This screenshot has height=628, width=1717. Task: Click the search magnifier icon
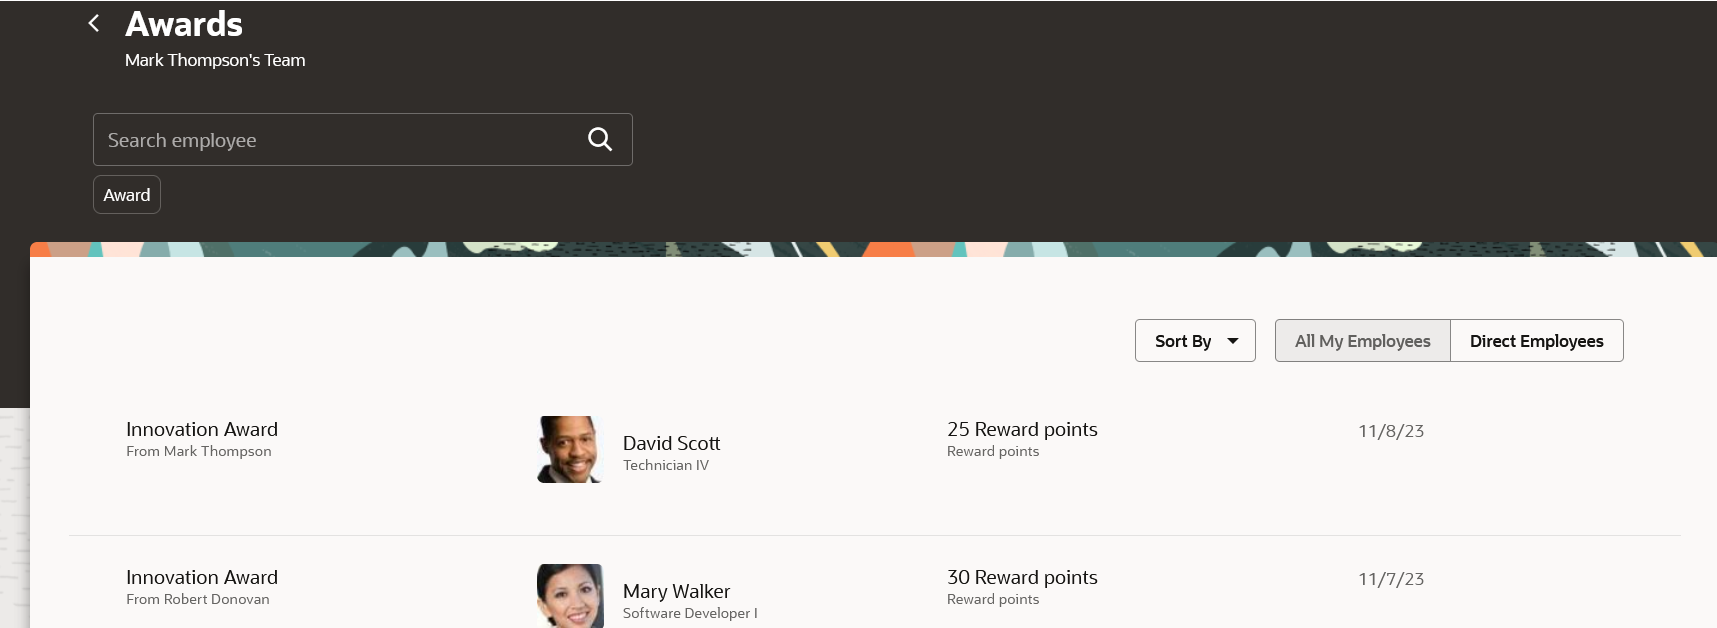click(600, 139)
